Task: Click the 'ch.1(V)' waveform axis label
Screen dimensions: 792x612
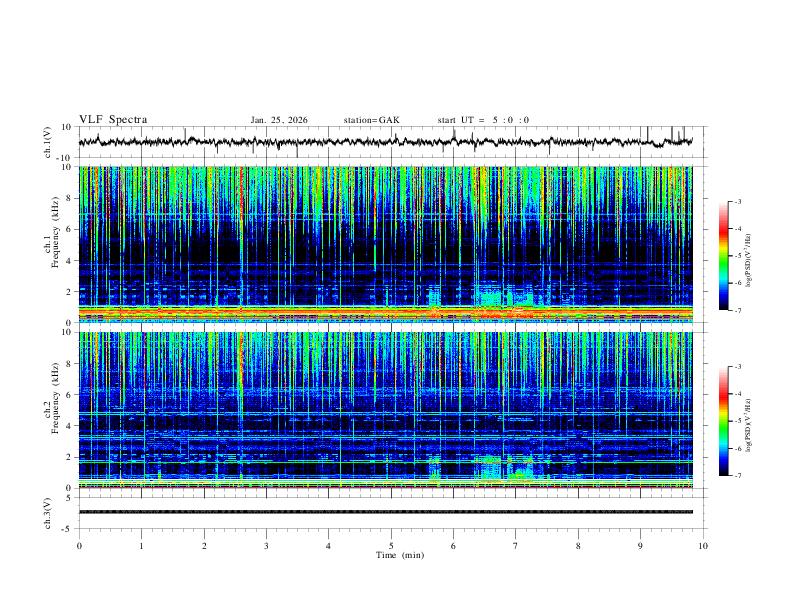Action: (48, 142)
